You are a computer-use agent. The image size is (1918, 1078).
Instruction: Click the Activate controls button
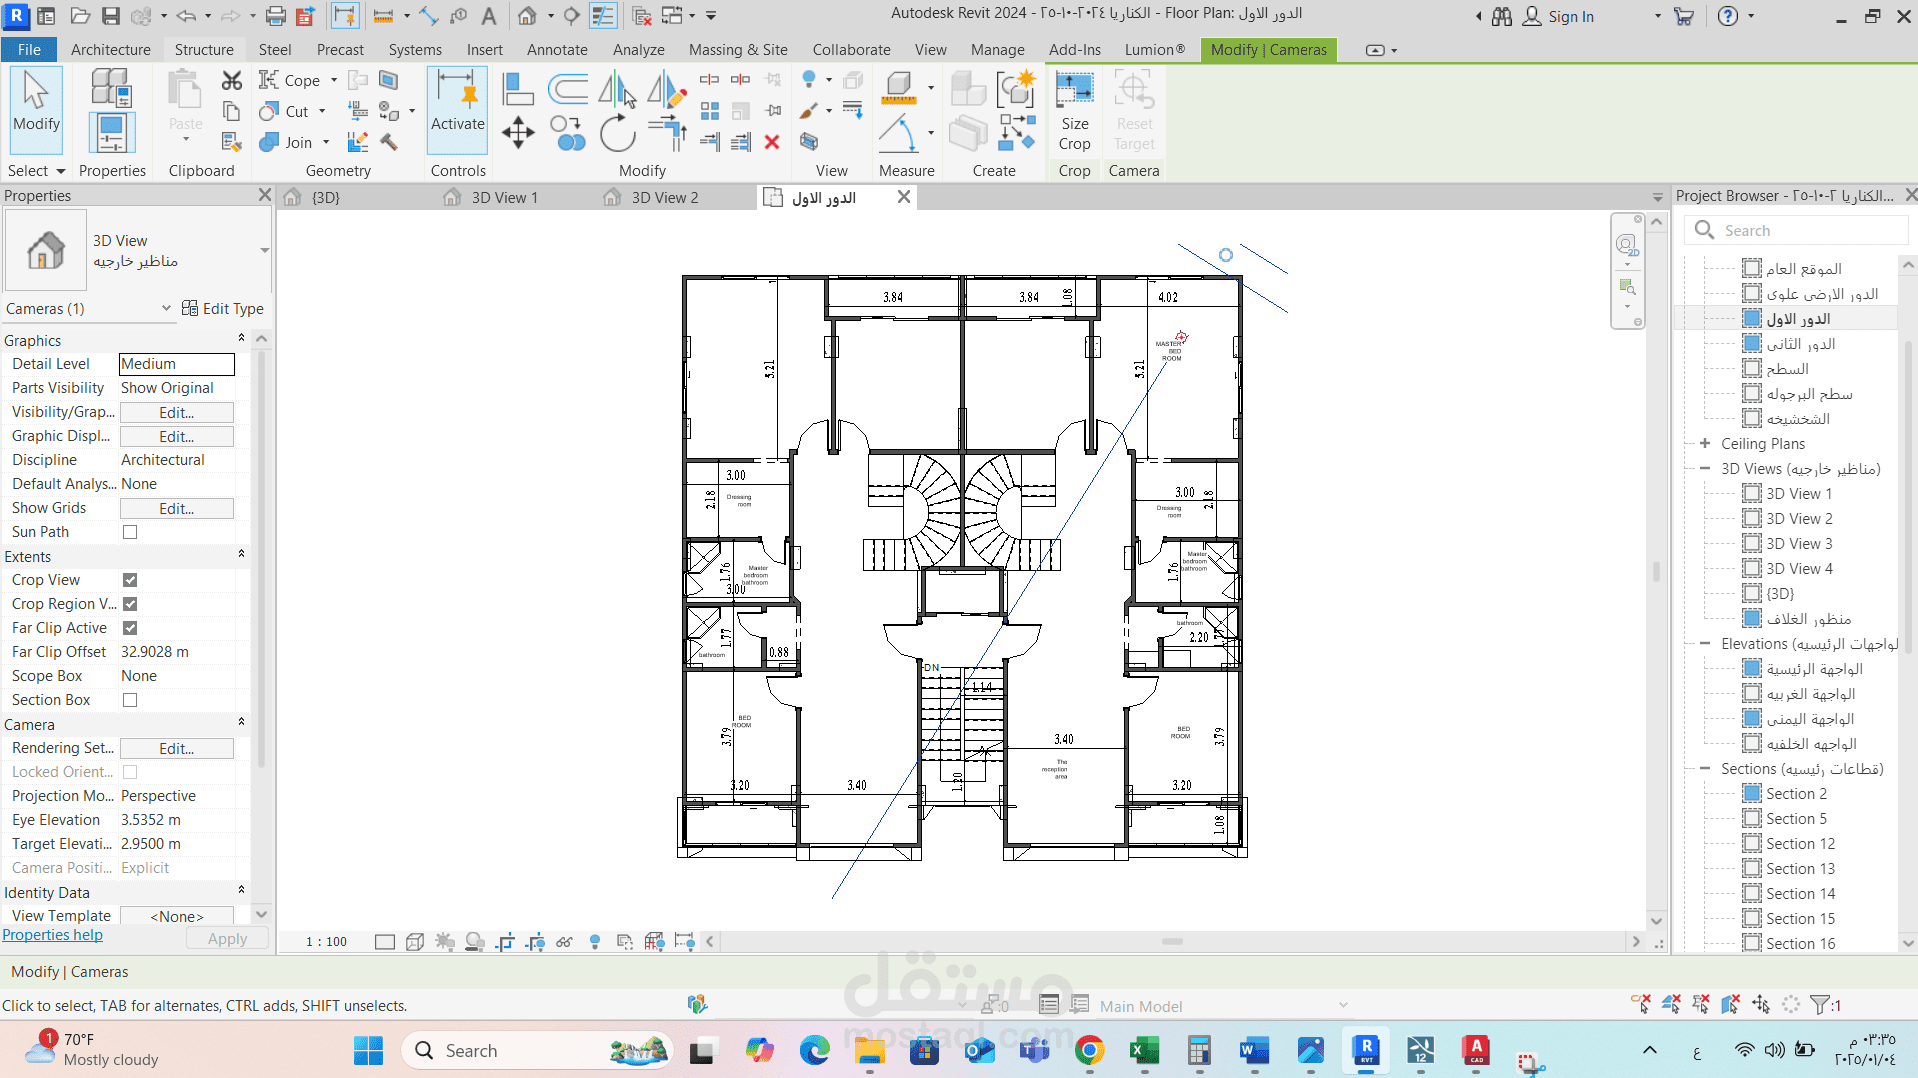[x=457, y=110]
